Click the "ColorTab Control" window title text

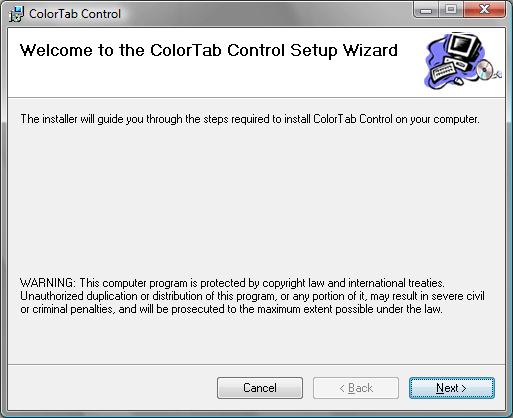(75, 14)
